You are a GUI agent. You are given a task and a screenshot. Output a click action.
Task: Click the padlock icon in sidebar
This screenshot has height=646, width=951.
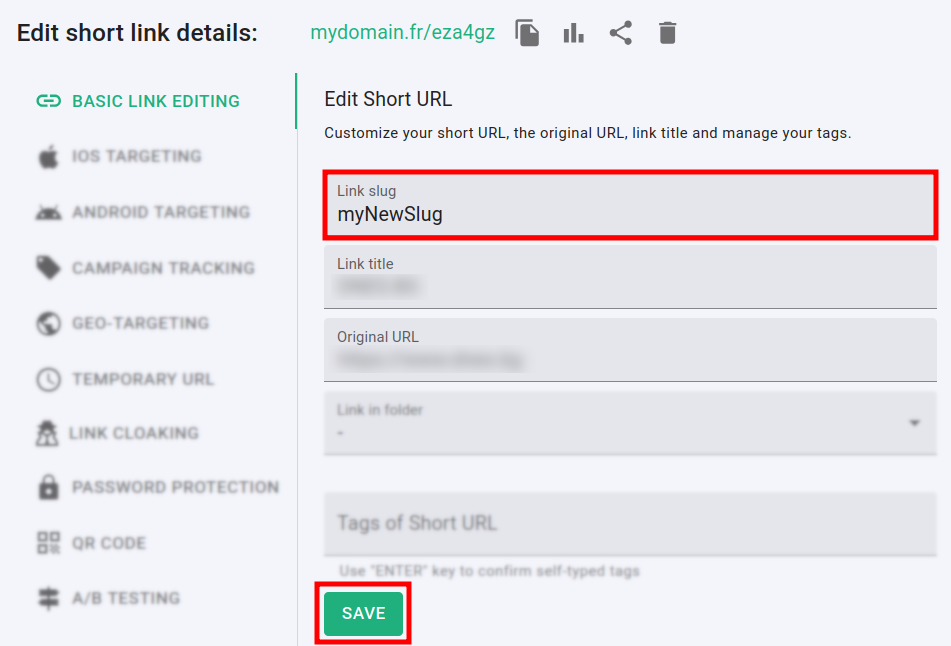(48, 488)
